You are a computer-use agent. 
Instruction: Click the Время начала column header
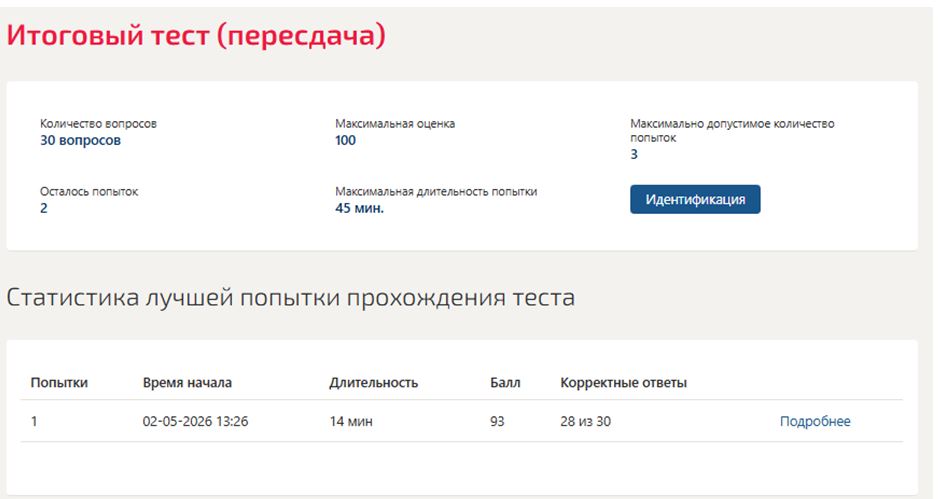[x=187, y=383]
